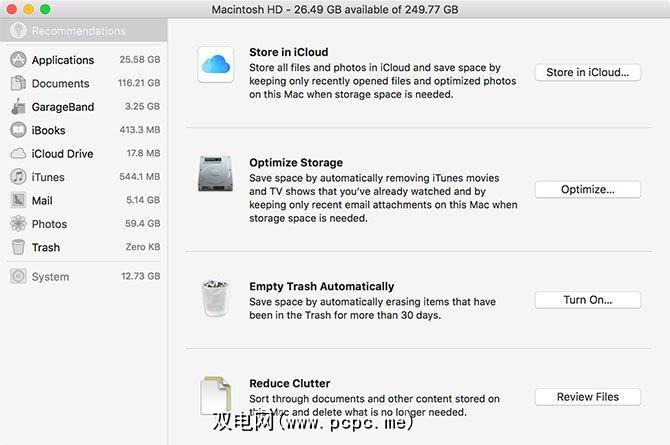This screenshot has height=445, width=670.
Task: Click the iBooks sidebar icon
Action: [x=18, y=130]
